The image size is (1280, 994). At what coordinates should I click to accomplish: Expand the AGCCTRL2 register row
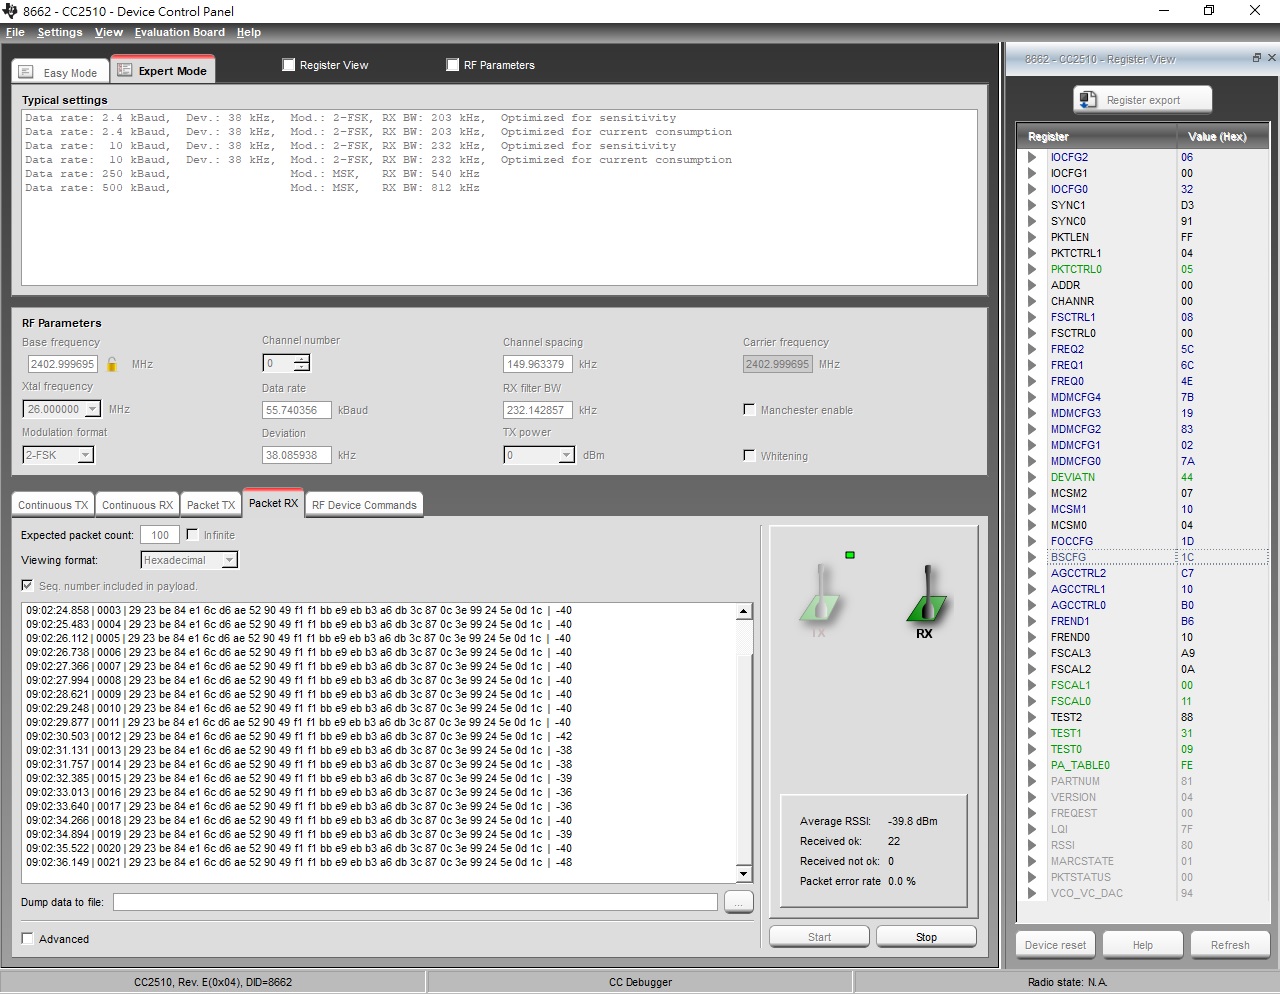pos(1032,573)
